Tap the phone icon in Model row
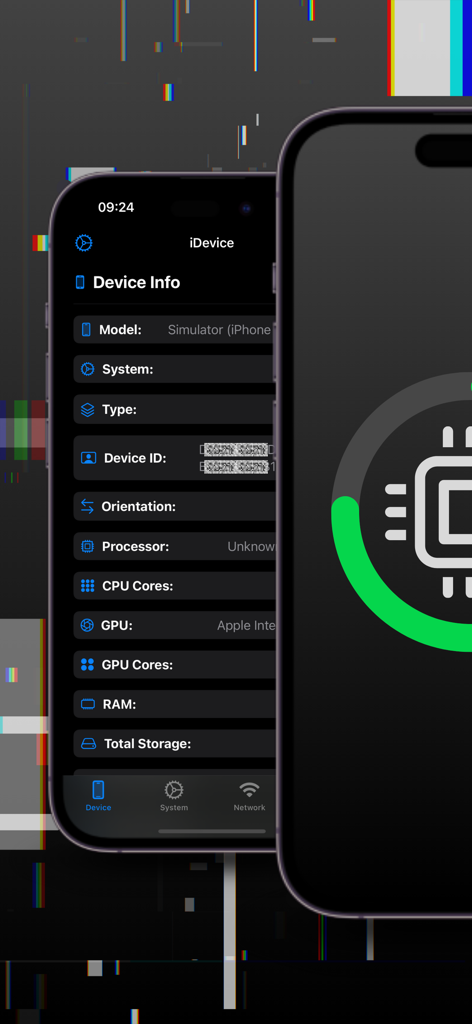472x1024 pixels. (86, 330)
